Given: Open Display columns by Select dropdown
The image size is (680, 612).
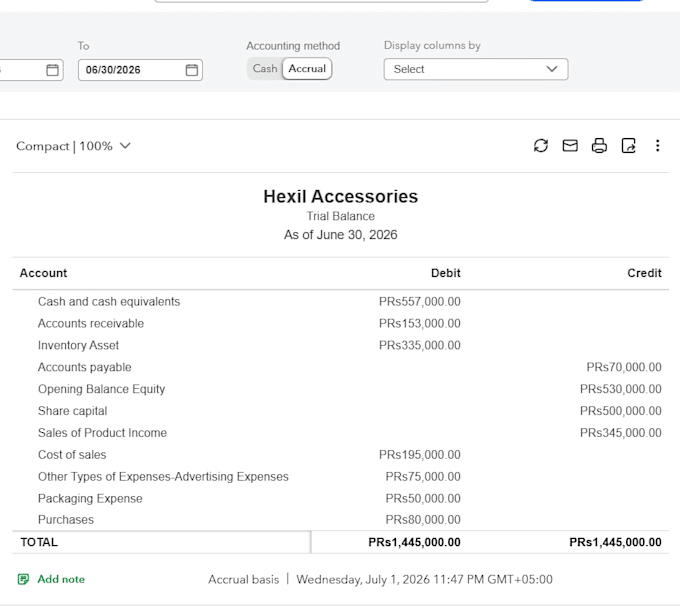Looking at the screenshot, I should click(476, 69).
